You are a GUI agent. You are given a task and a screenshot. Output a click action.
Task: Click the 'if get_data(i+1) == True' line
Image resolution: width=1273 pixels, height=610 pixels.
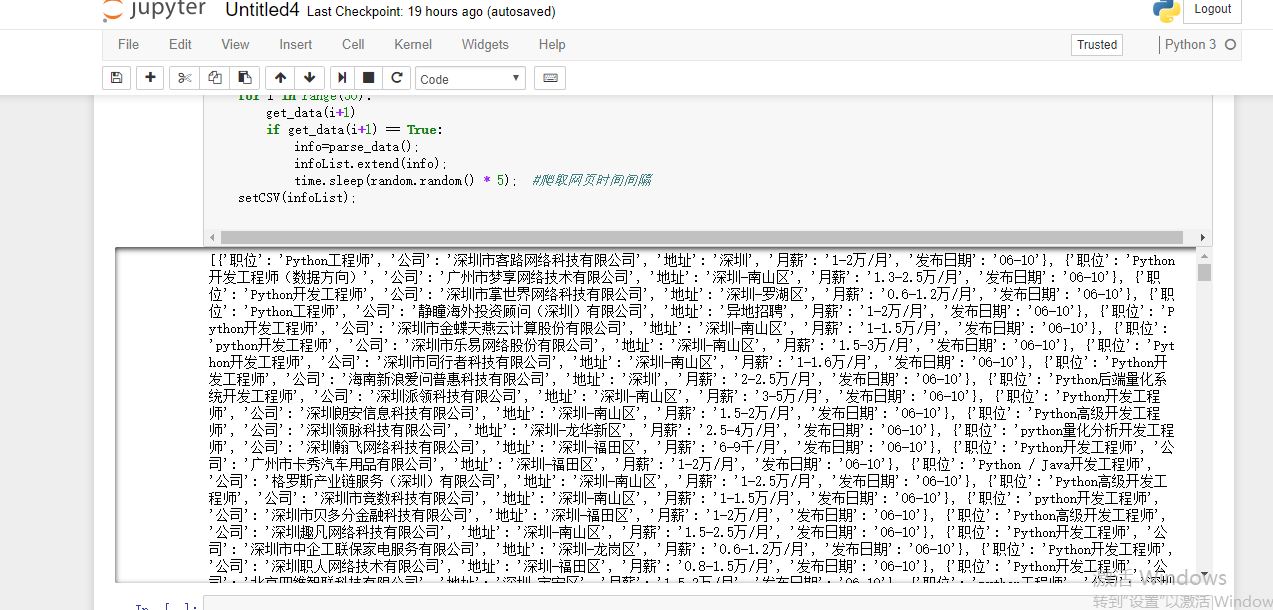tap(354, 129)
